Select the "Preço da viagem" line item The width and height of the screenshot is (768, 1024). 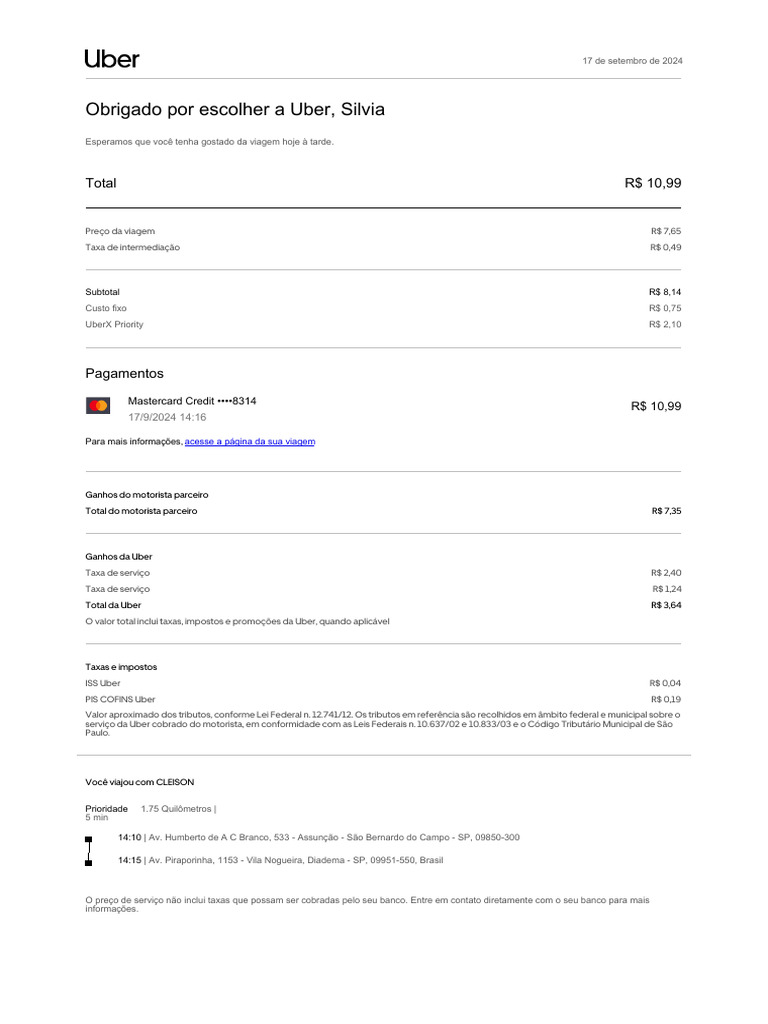click(x=120, y=231)
